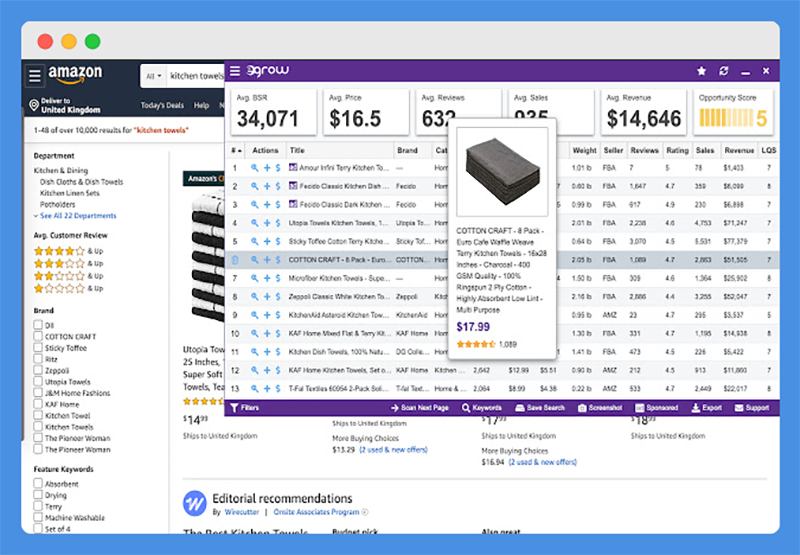This screenshot has height=555, width=800.
Task: Check the Drying feature checkbox
Action: point(38,494)
